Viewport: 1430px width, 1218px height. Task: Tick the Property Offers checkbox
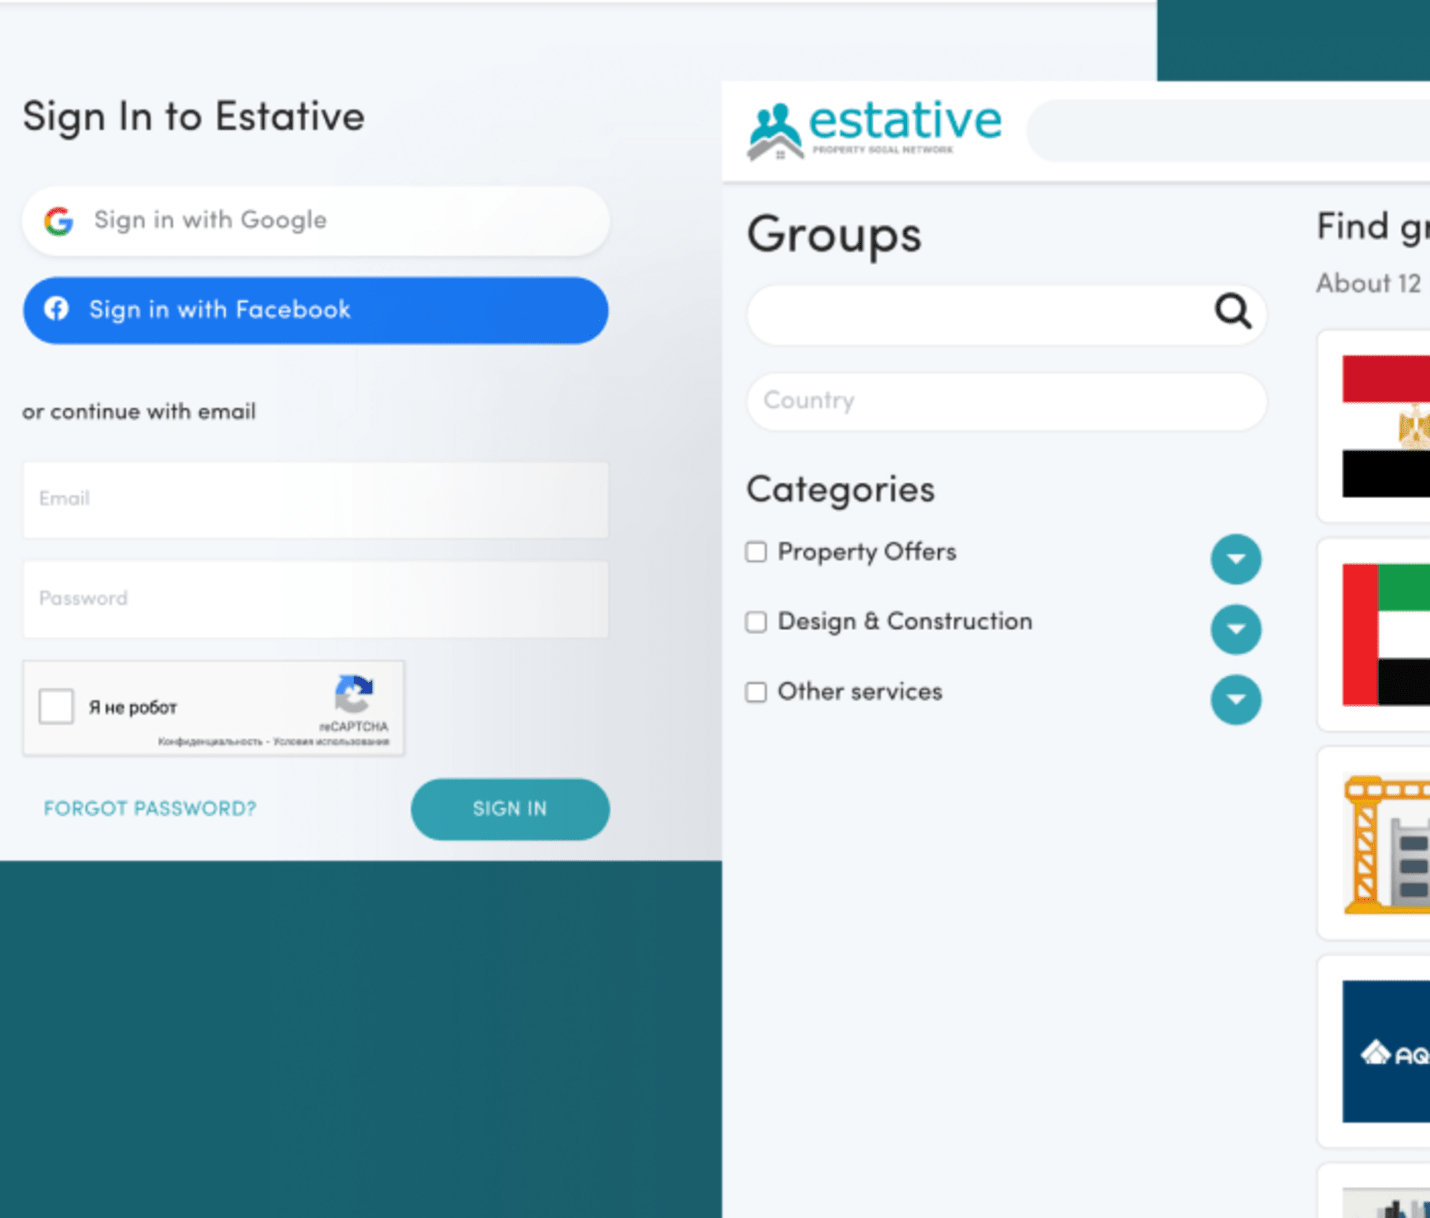tap(756, 552)
